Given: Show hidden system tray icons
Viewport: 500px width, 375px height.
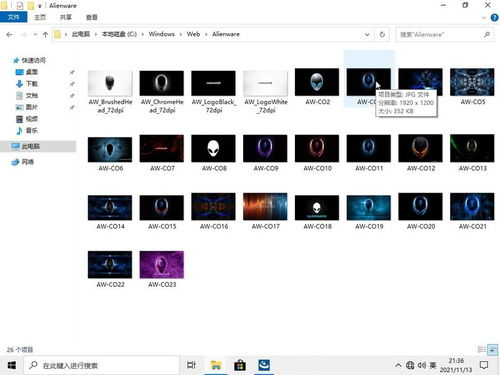Looking at the screenshot, I should click(398, 365).
